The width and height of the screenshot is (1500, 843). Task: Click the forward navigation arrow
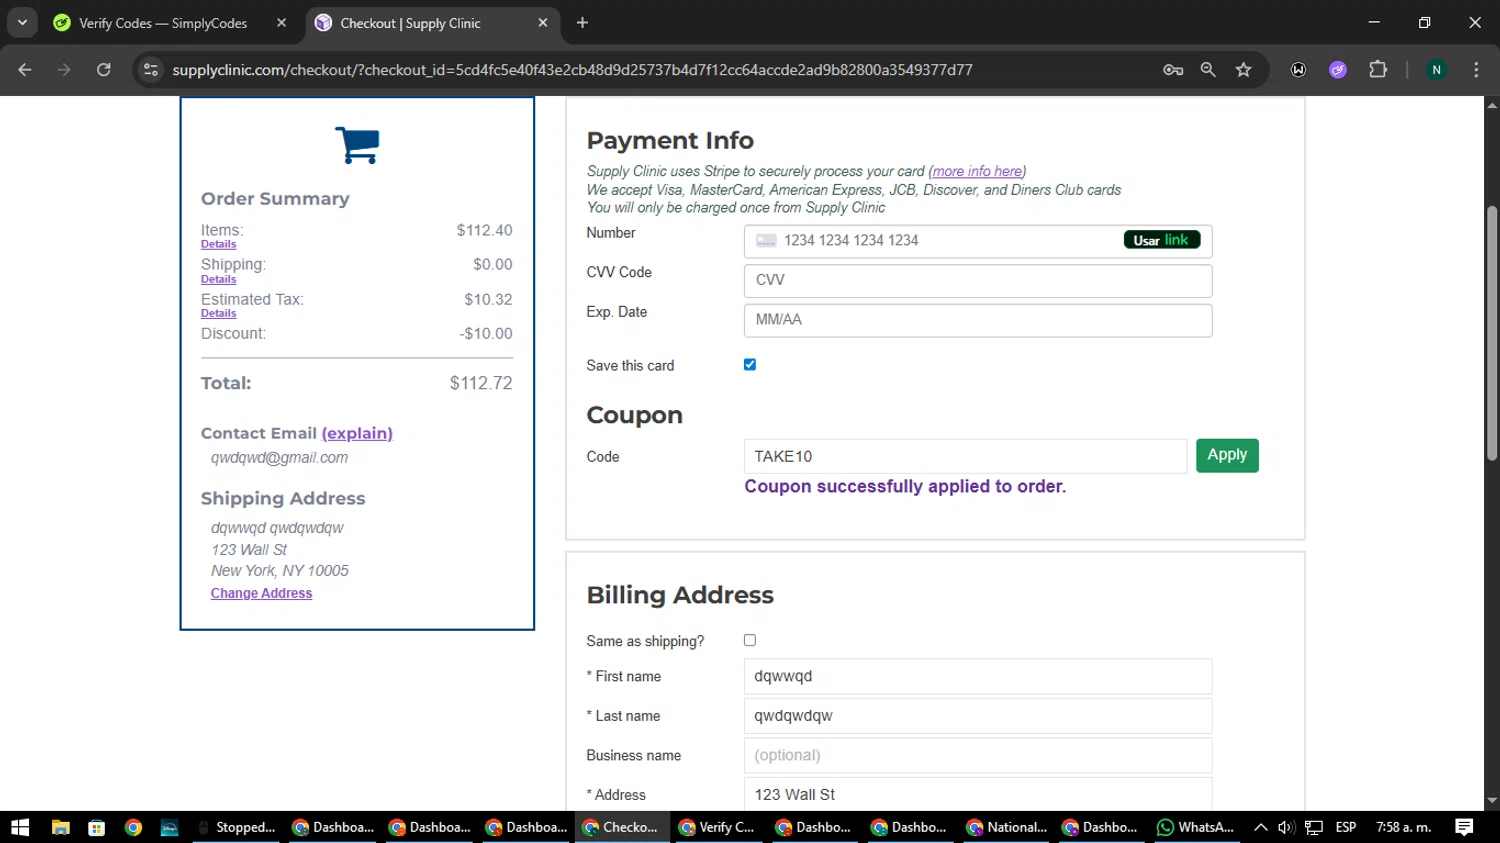[x=64, y=70]
